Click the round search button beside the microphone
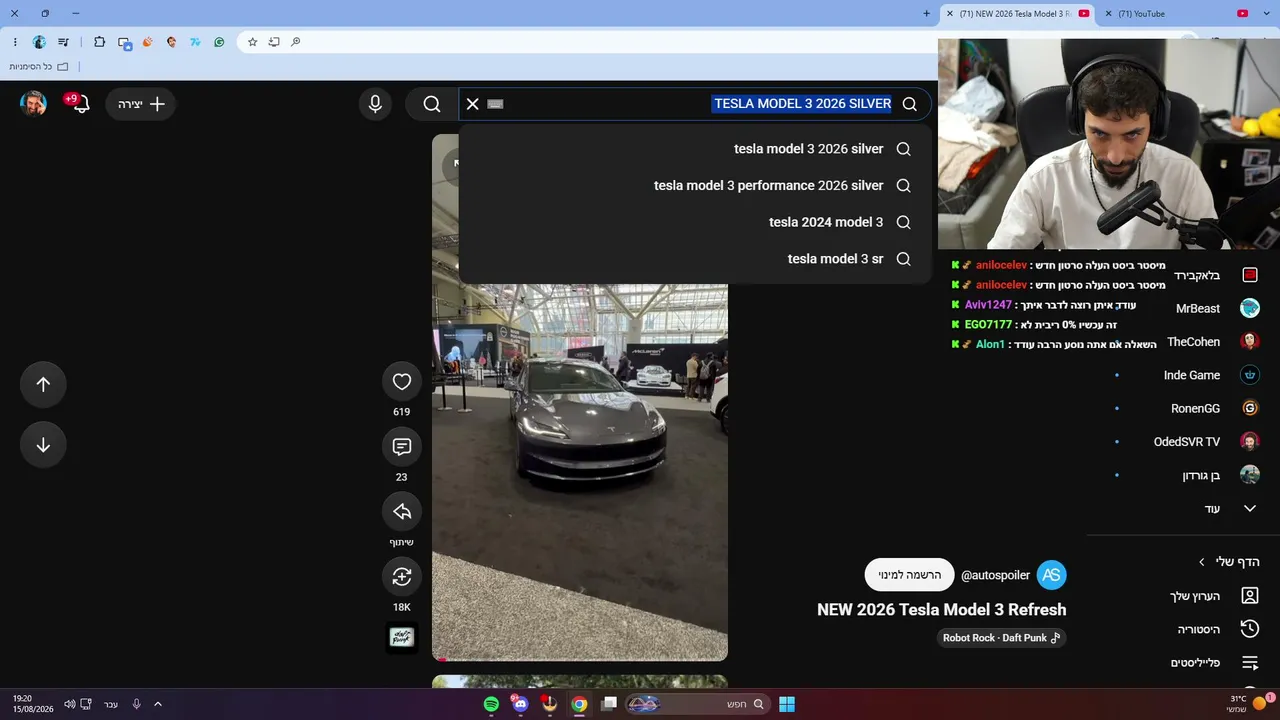 (x=432, y=104)
